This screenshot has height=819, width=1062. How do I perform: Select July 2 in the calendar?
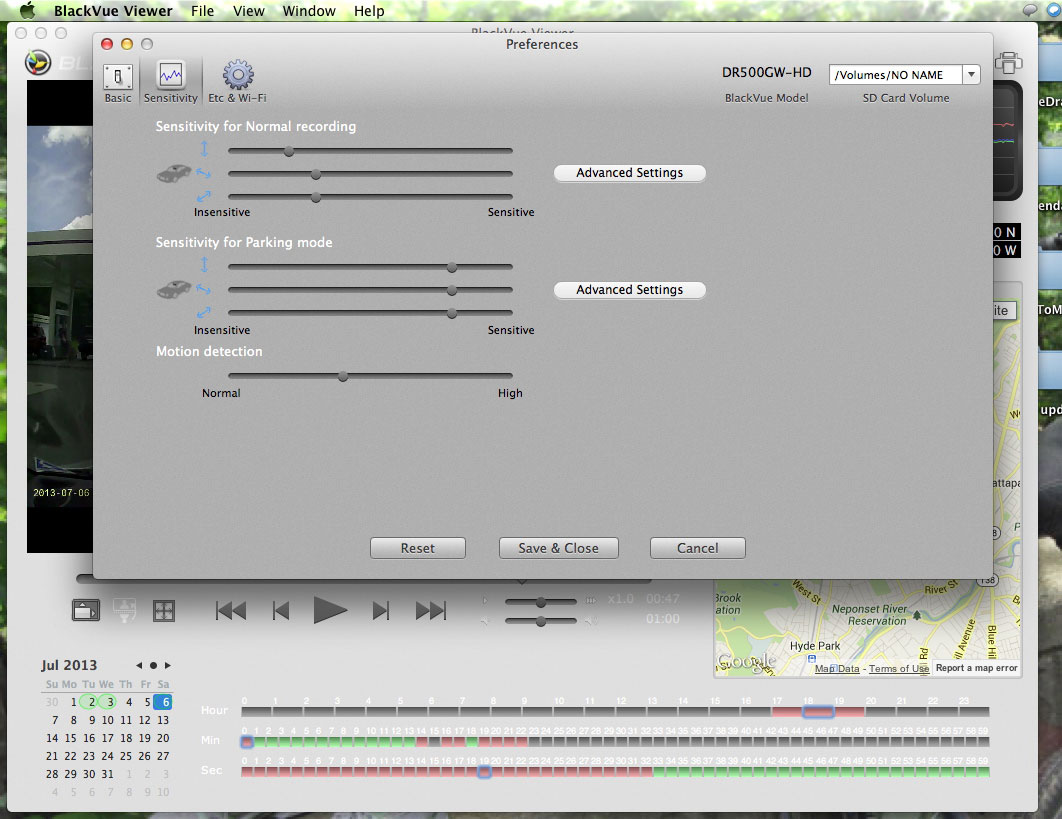91,702
